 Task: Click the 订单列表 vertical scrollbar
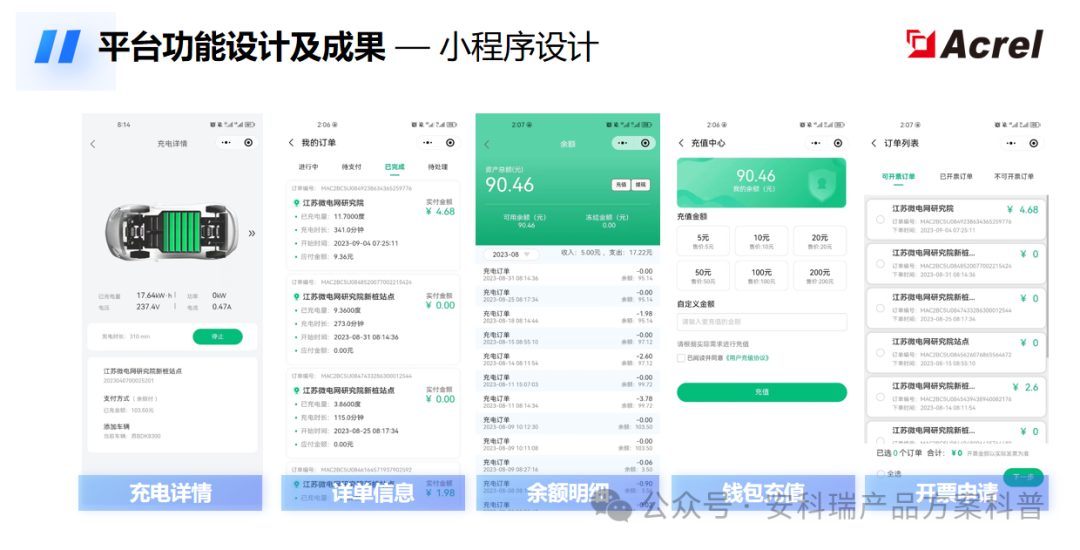click(x=1048, y=275)
